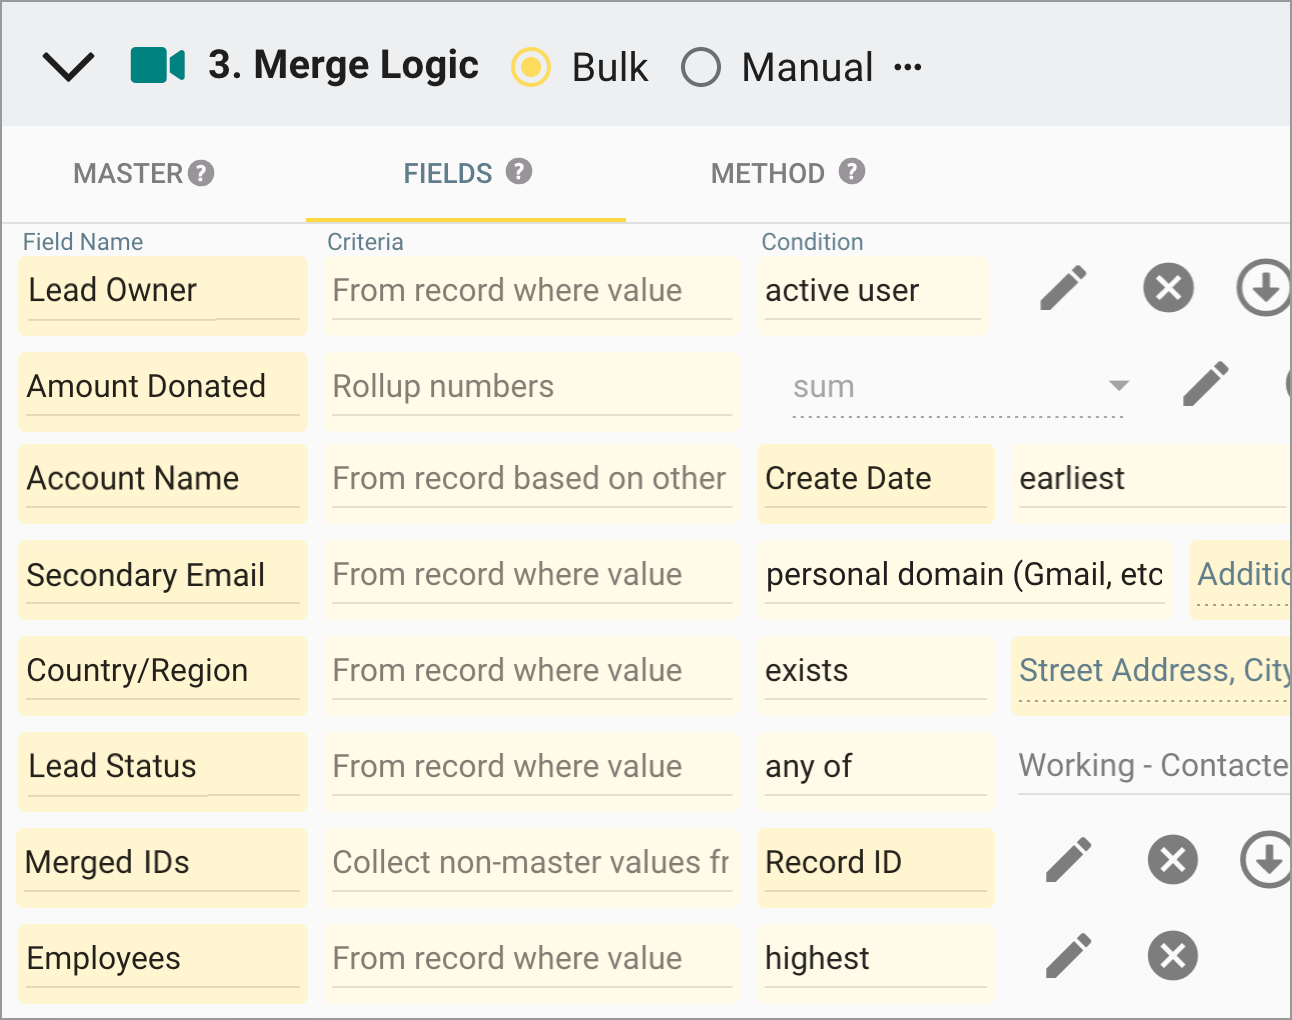Collapse the Merge Logic section with the chevron
The width and height of the screenshot is (1292, 1020).
(x=68, y=66)
